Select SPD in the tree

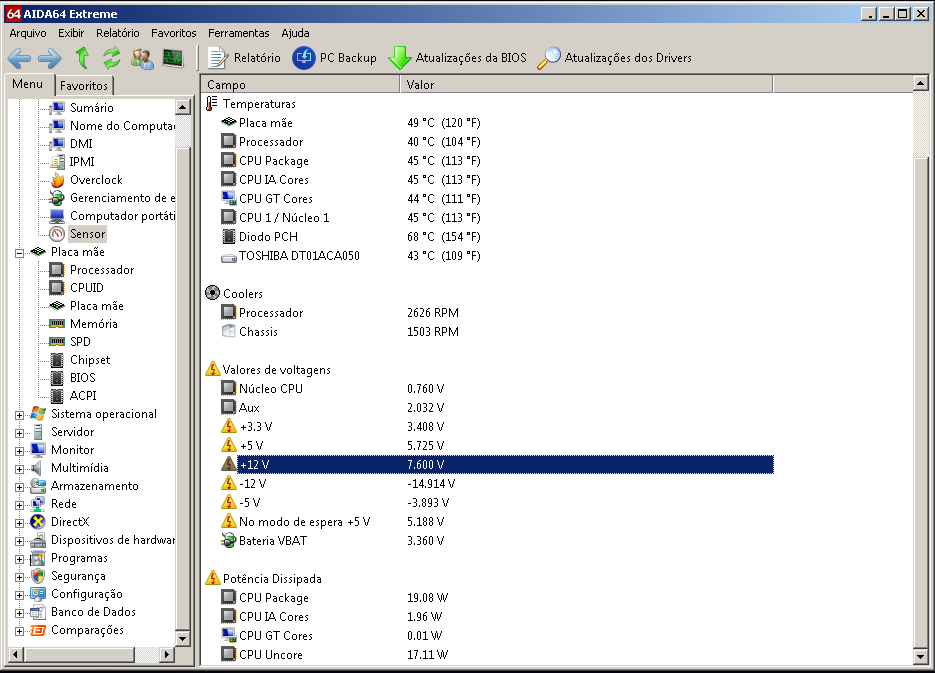click(80, 342)
